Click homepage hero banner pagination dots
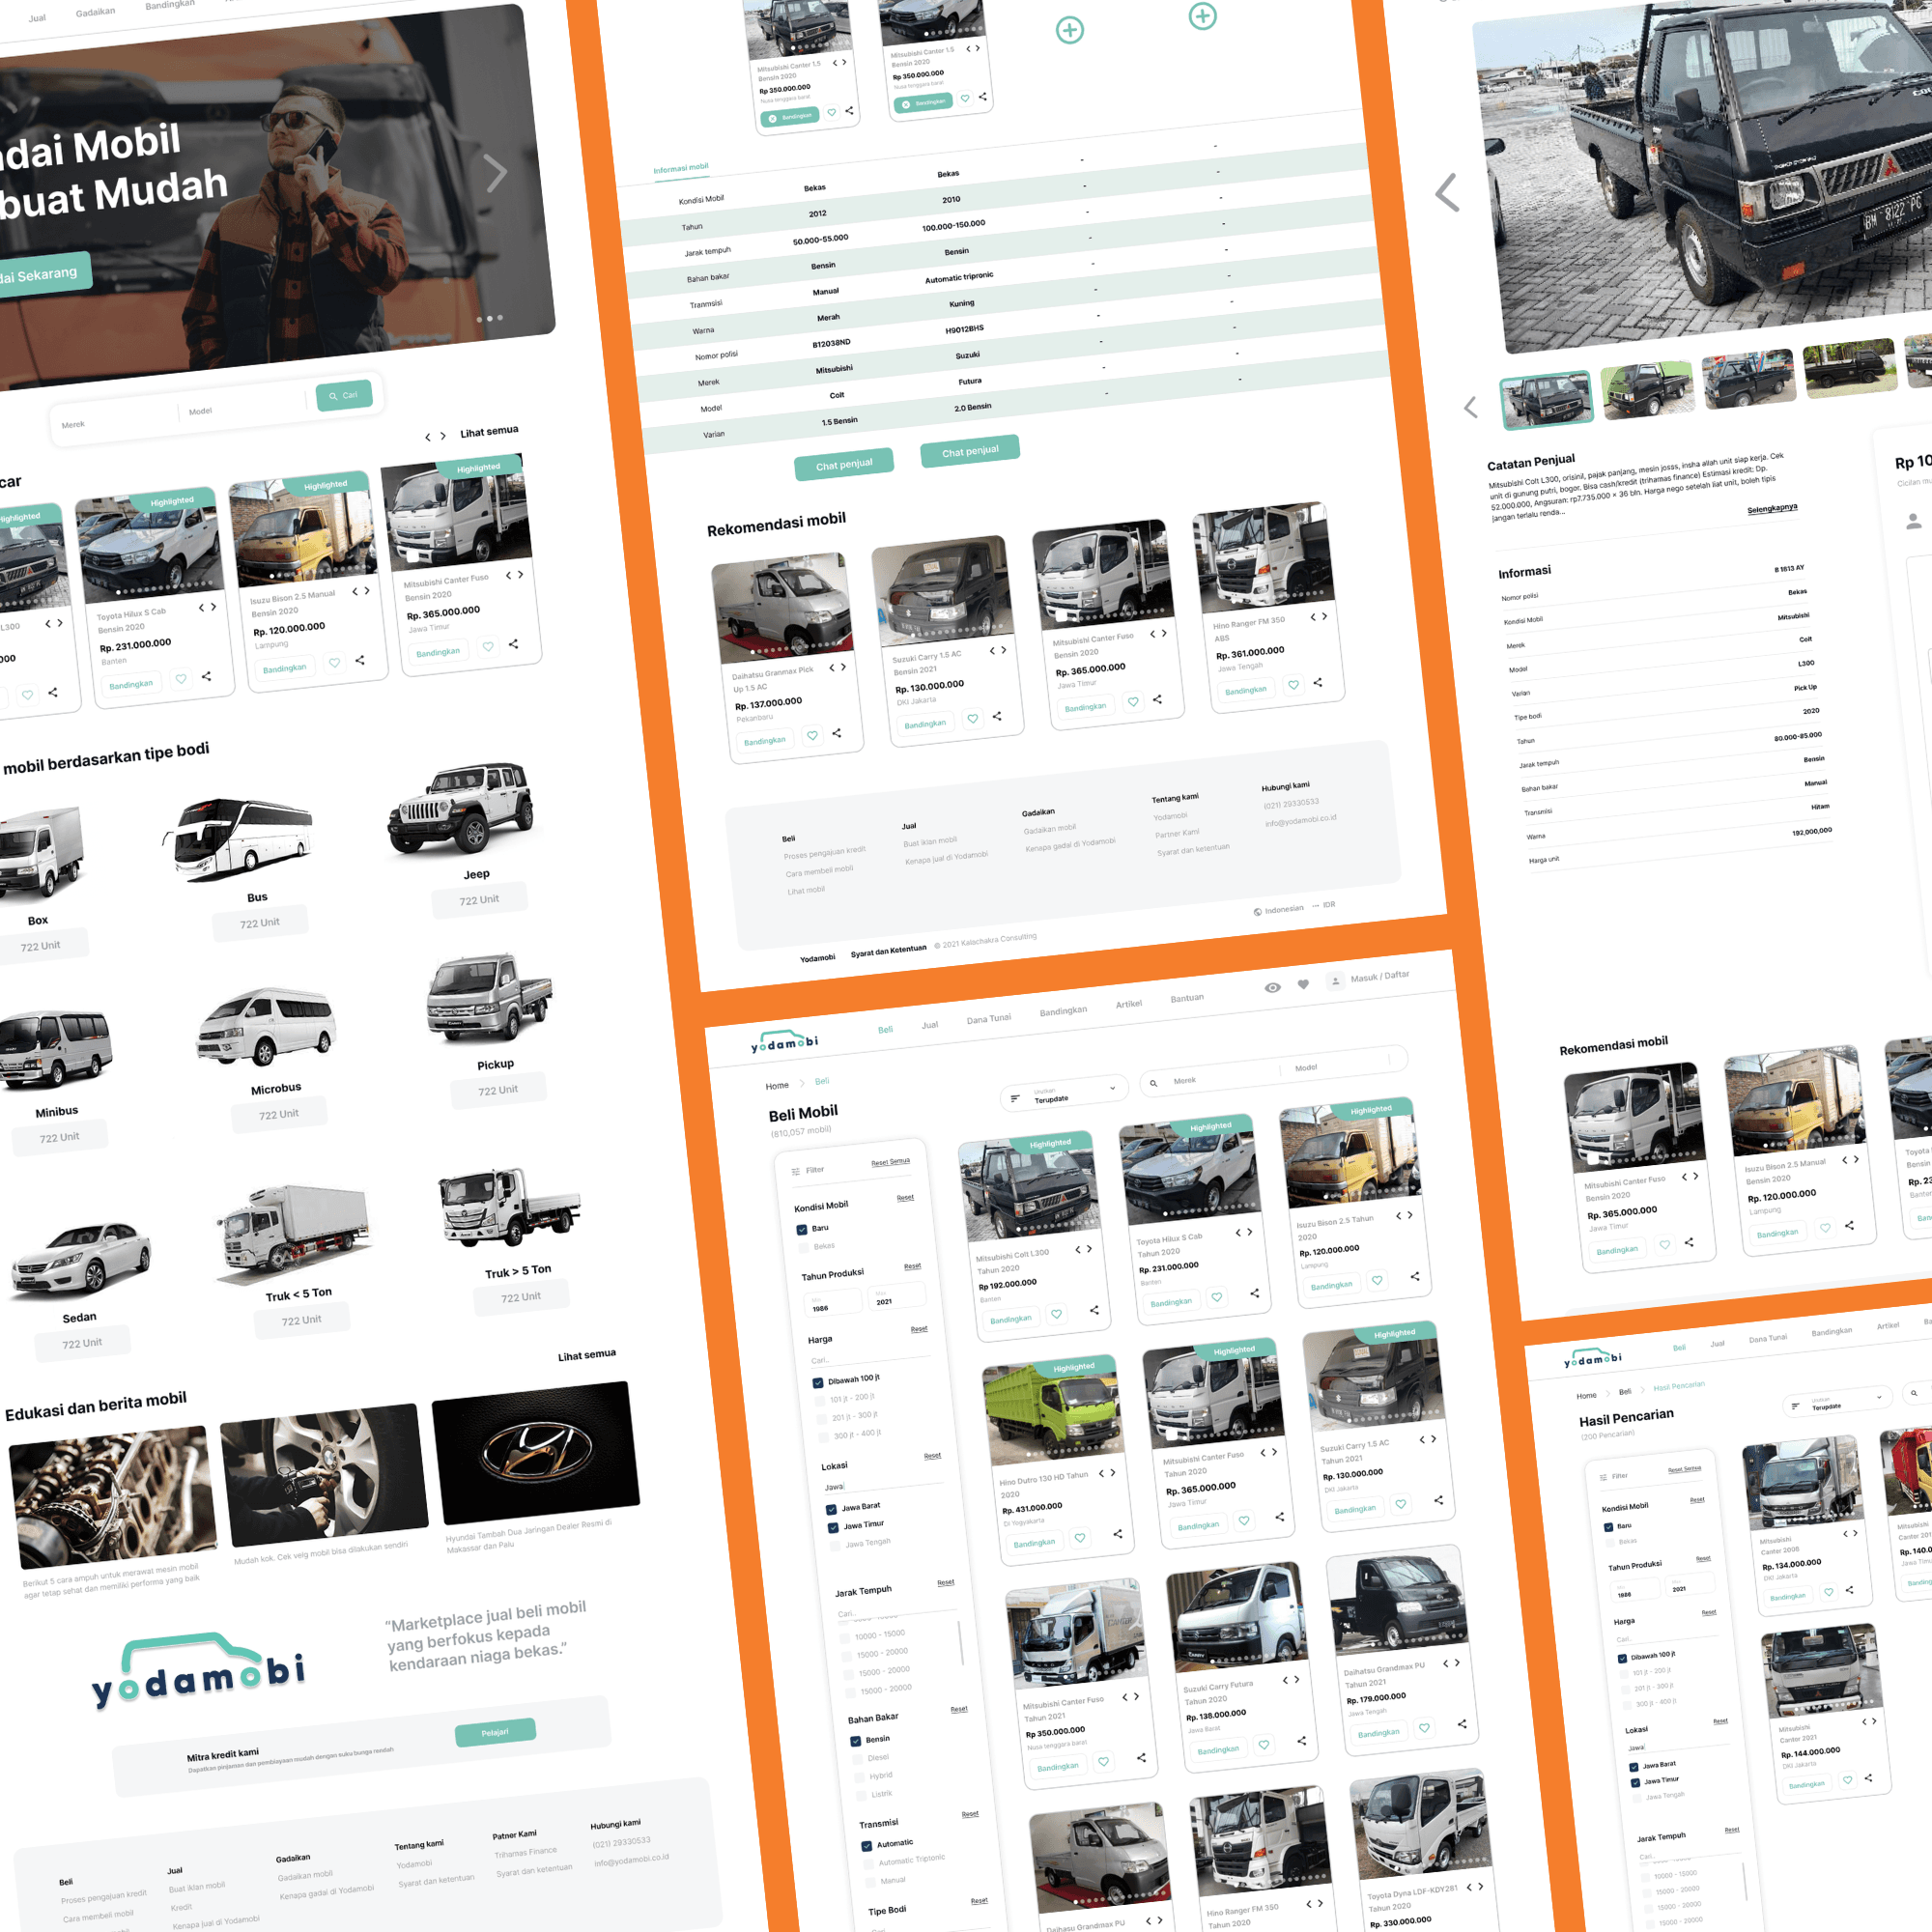The image size is (1932, 1932). coord(490,319)
